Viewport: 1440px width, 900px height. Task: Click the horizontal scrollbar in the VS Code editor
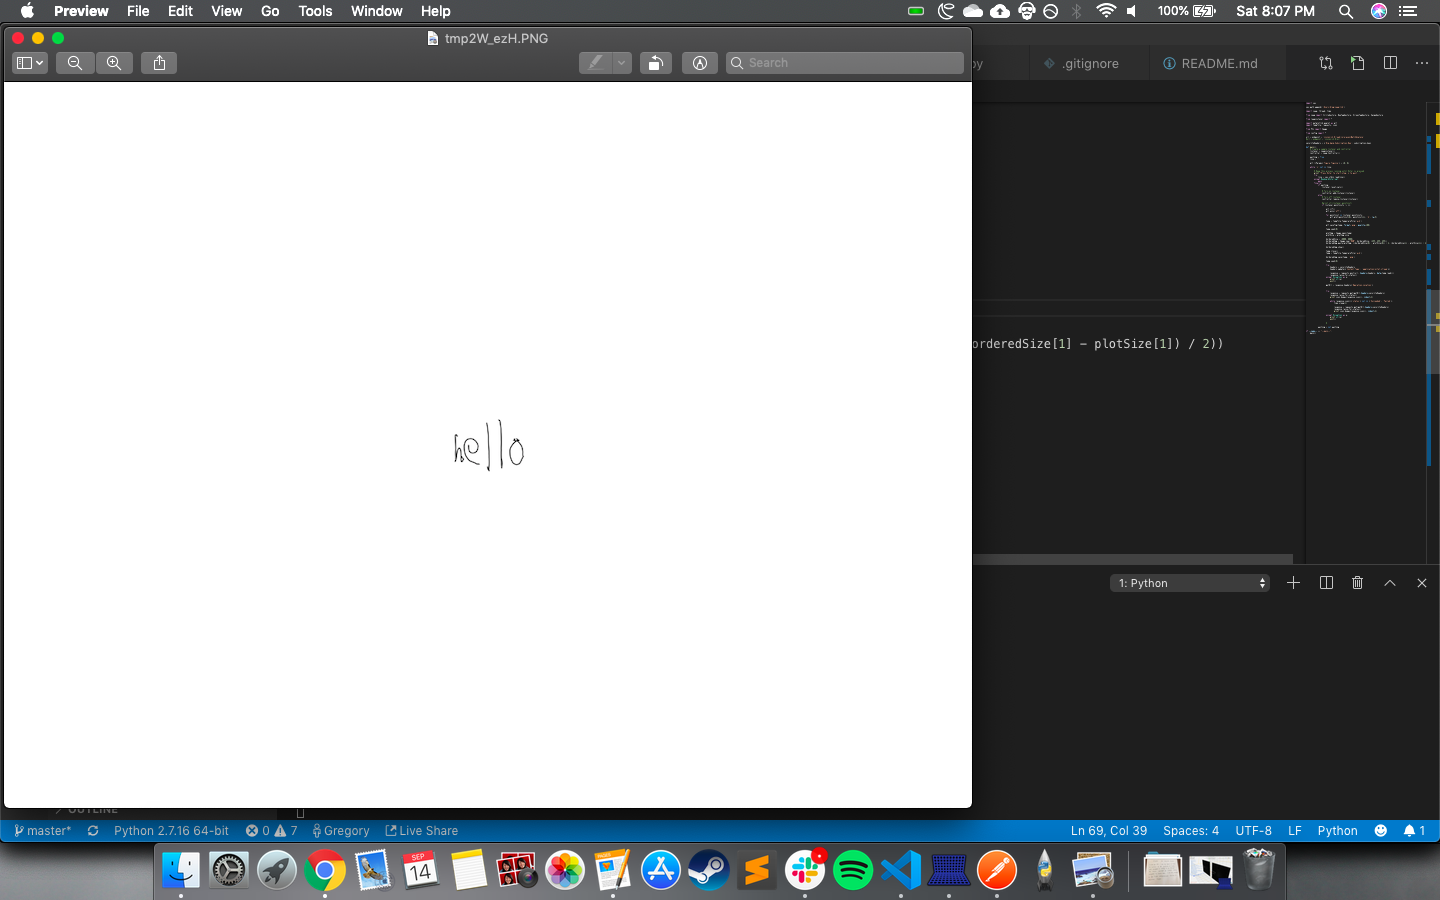(x=1132, y=559)
